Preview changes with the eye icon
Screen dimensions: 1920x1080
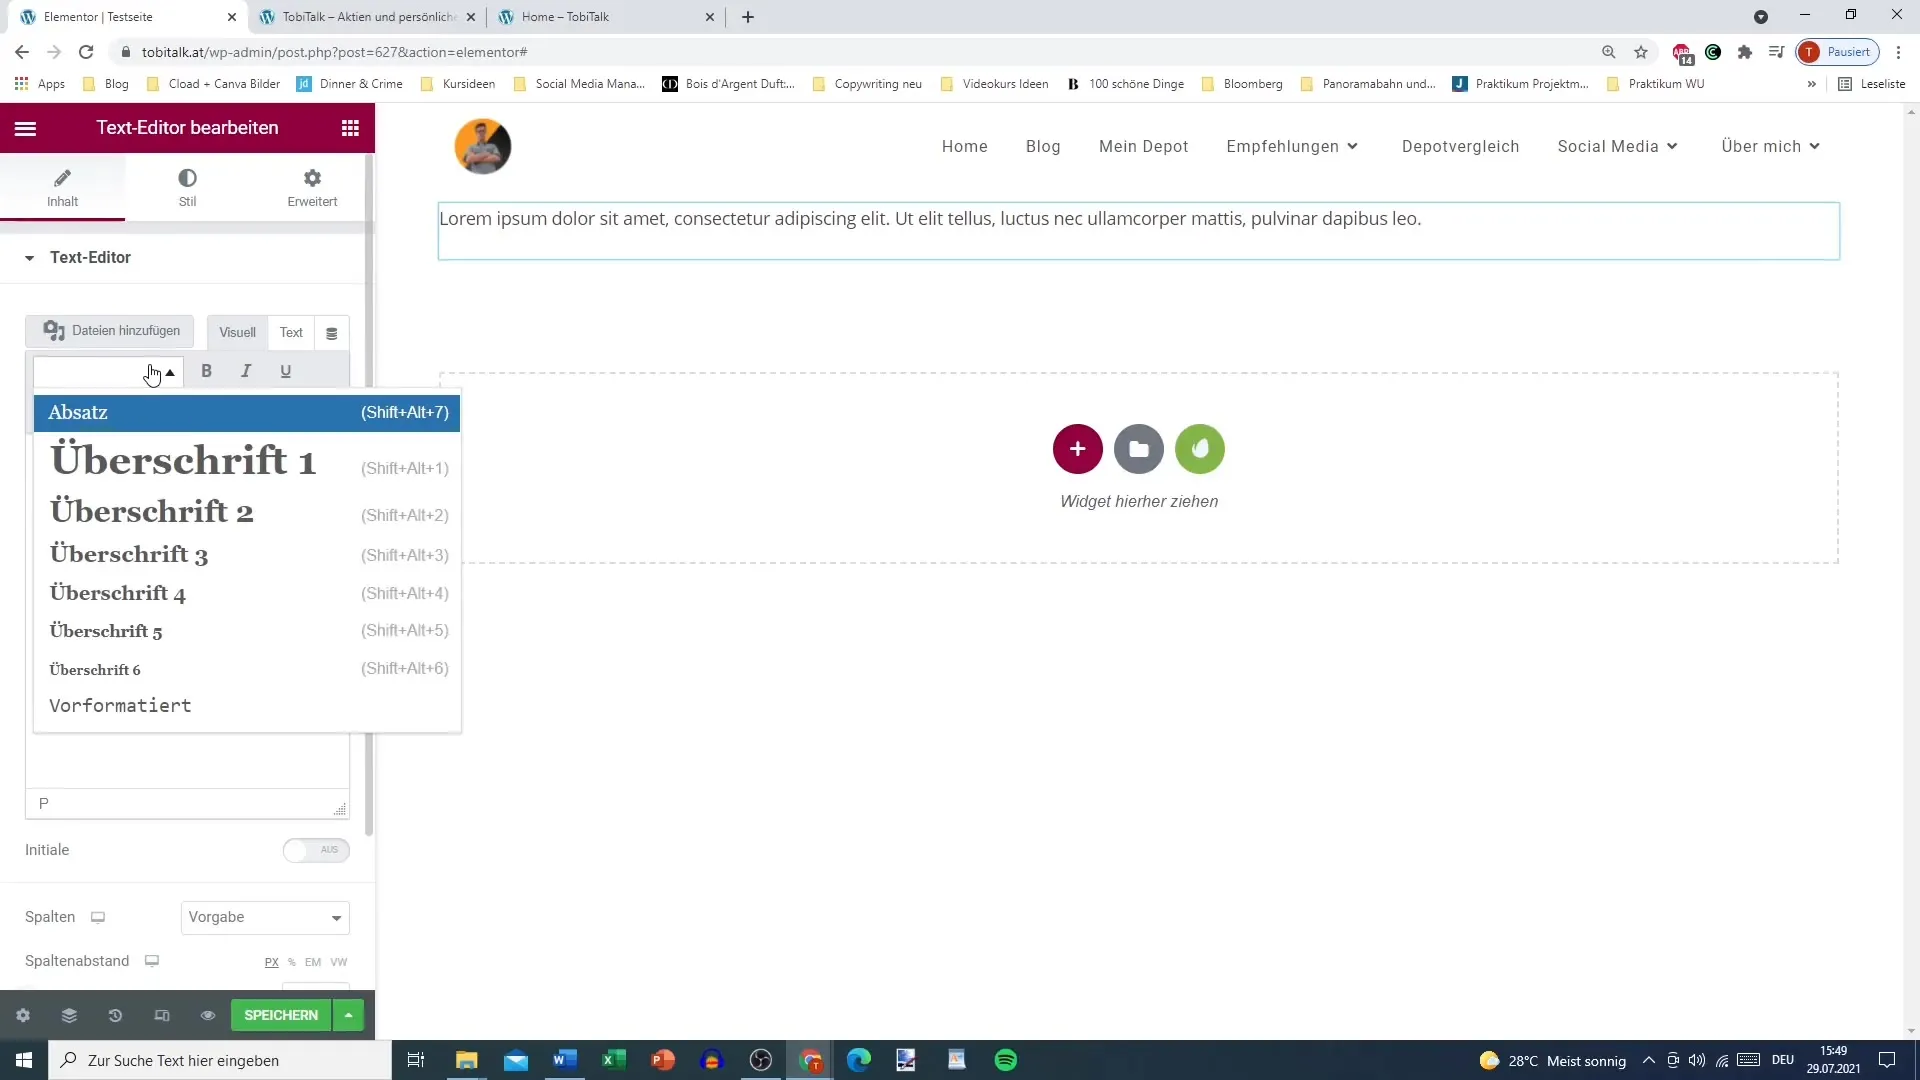pos(208,1015)
